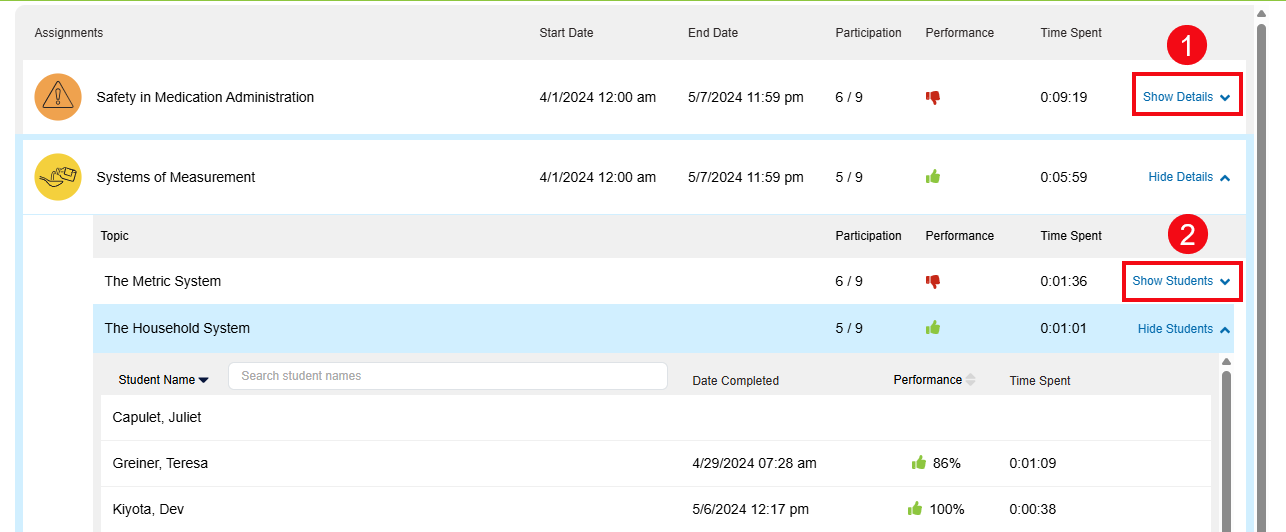The height and width of the screenshot is (532, 1286).
Task: Click thumbs-up icon beside Greiner's 86% score
Action: coord(919,463)
